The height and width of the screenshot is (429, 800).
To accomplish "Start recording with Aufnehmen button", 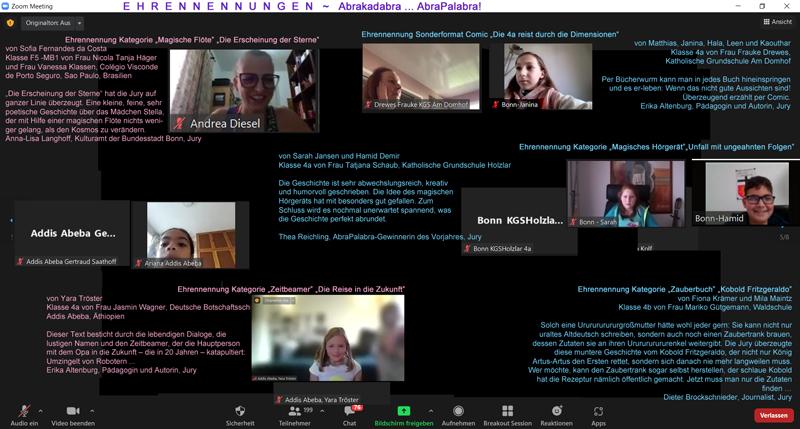I will [458, 415].
